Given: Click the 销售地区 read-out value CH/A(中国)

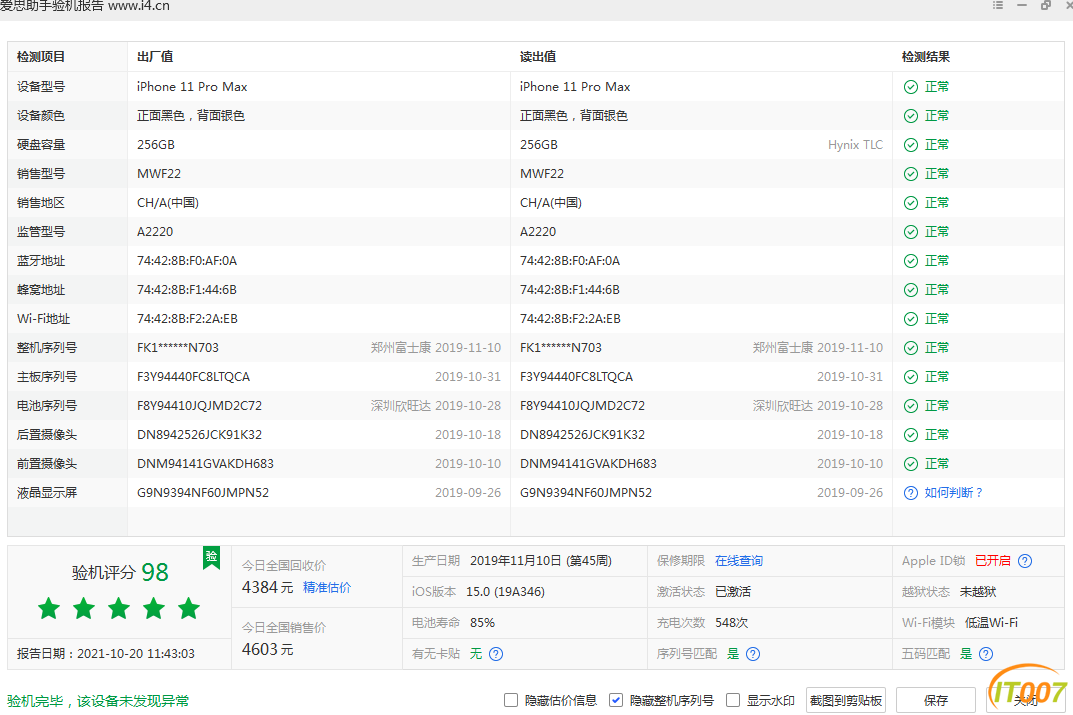Looking at the screenshot, I should coord(551,203).
